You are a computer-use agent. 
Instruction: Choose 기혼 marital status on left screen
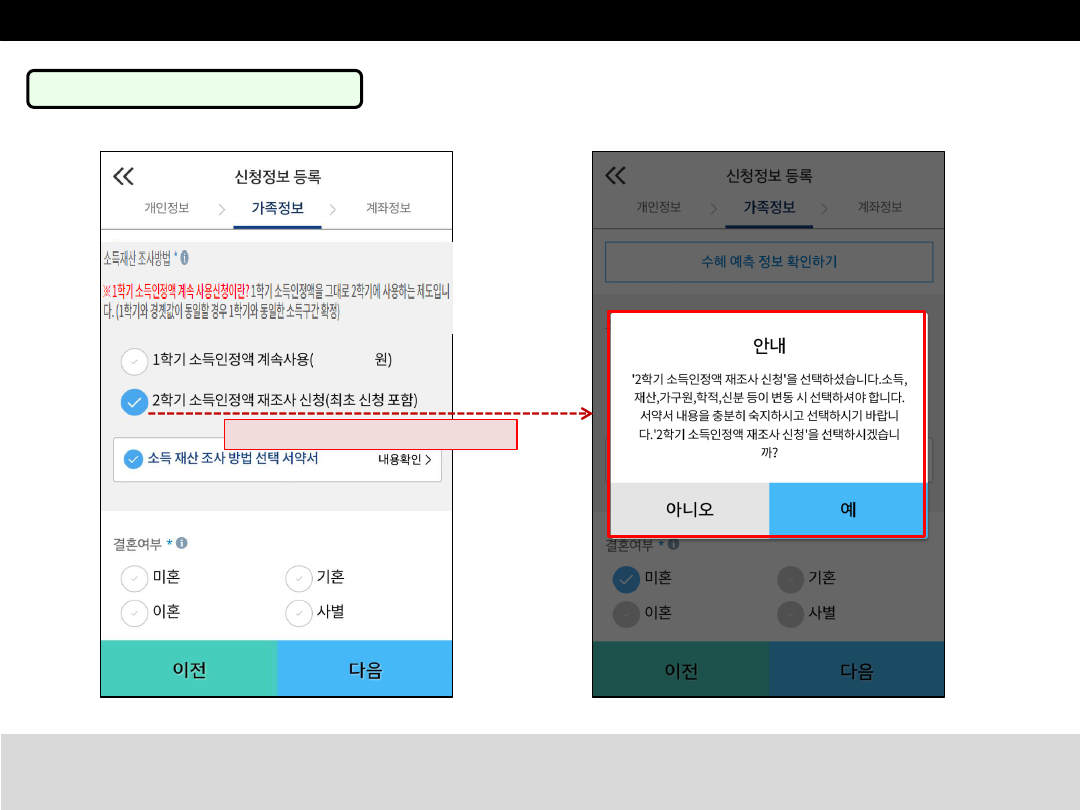point(299,578)
